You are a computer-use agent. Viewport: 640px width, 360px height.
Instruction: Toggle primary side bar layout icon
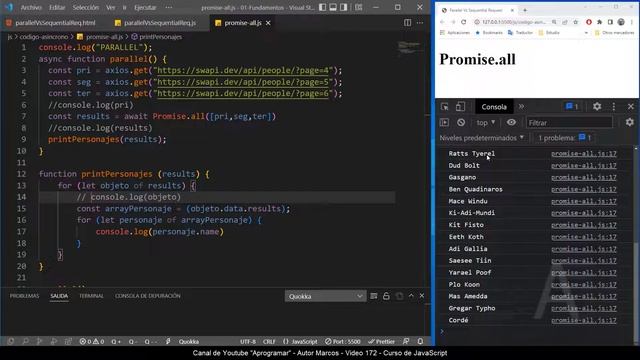tap(322, 7)
